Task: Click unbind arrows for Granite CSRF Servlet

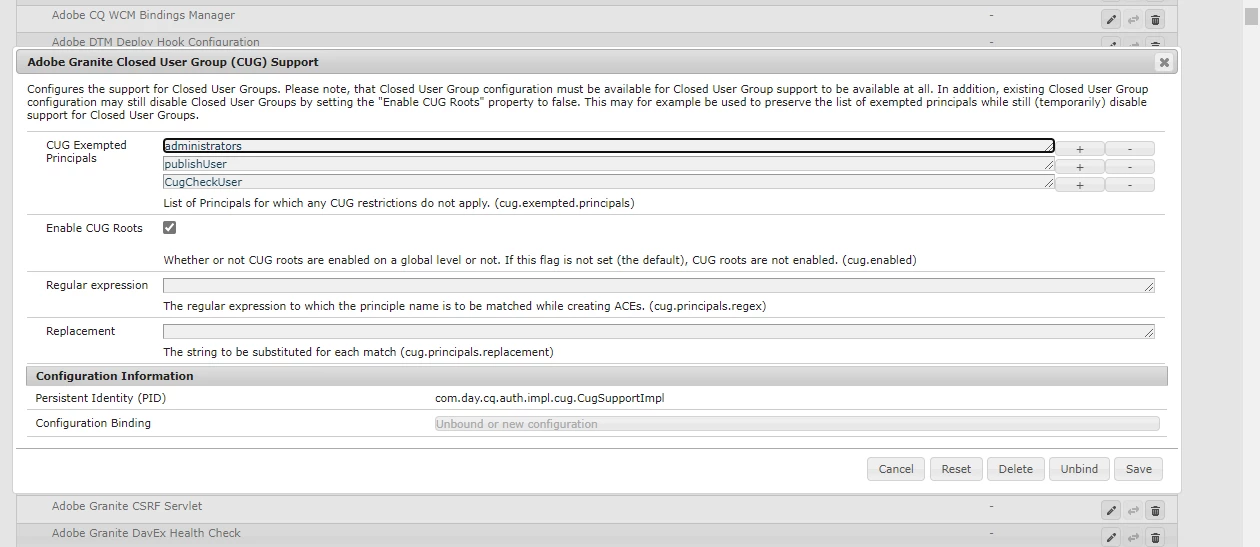Action: [x=1133, y=510]
